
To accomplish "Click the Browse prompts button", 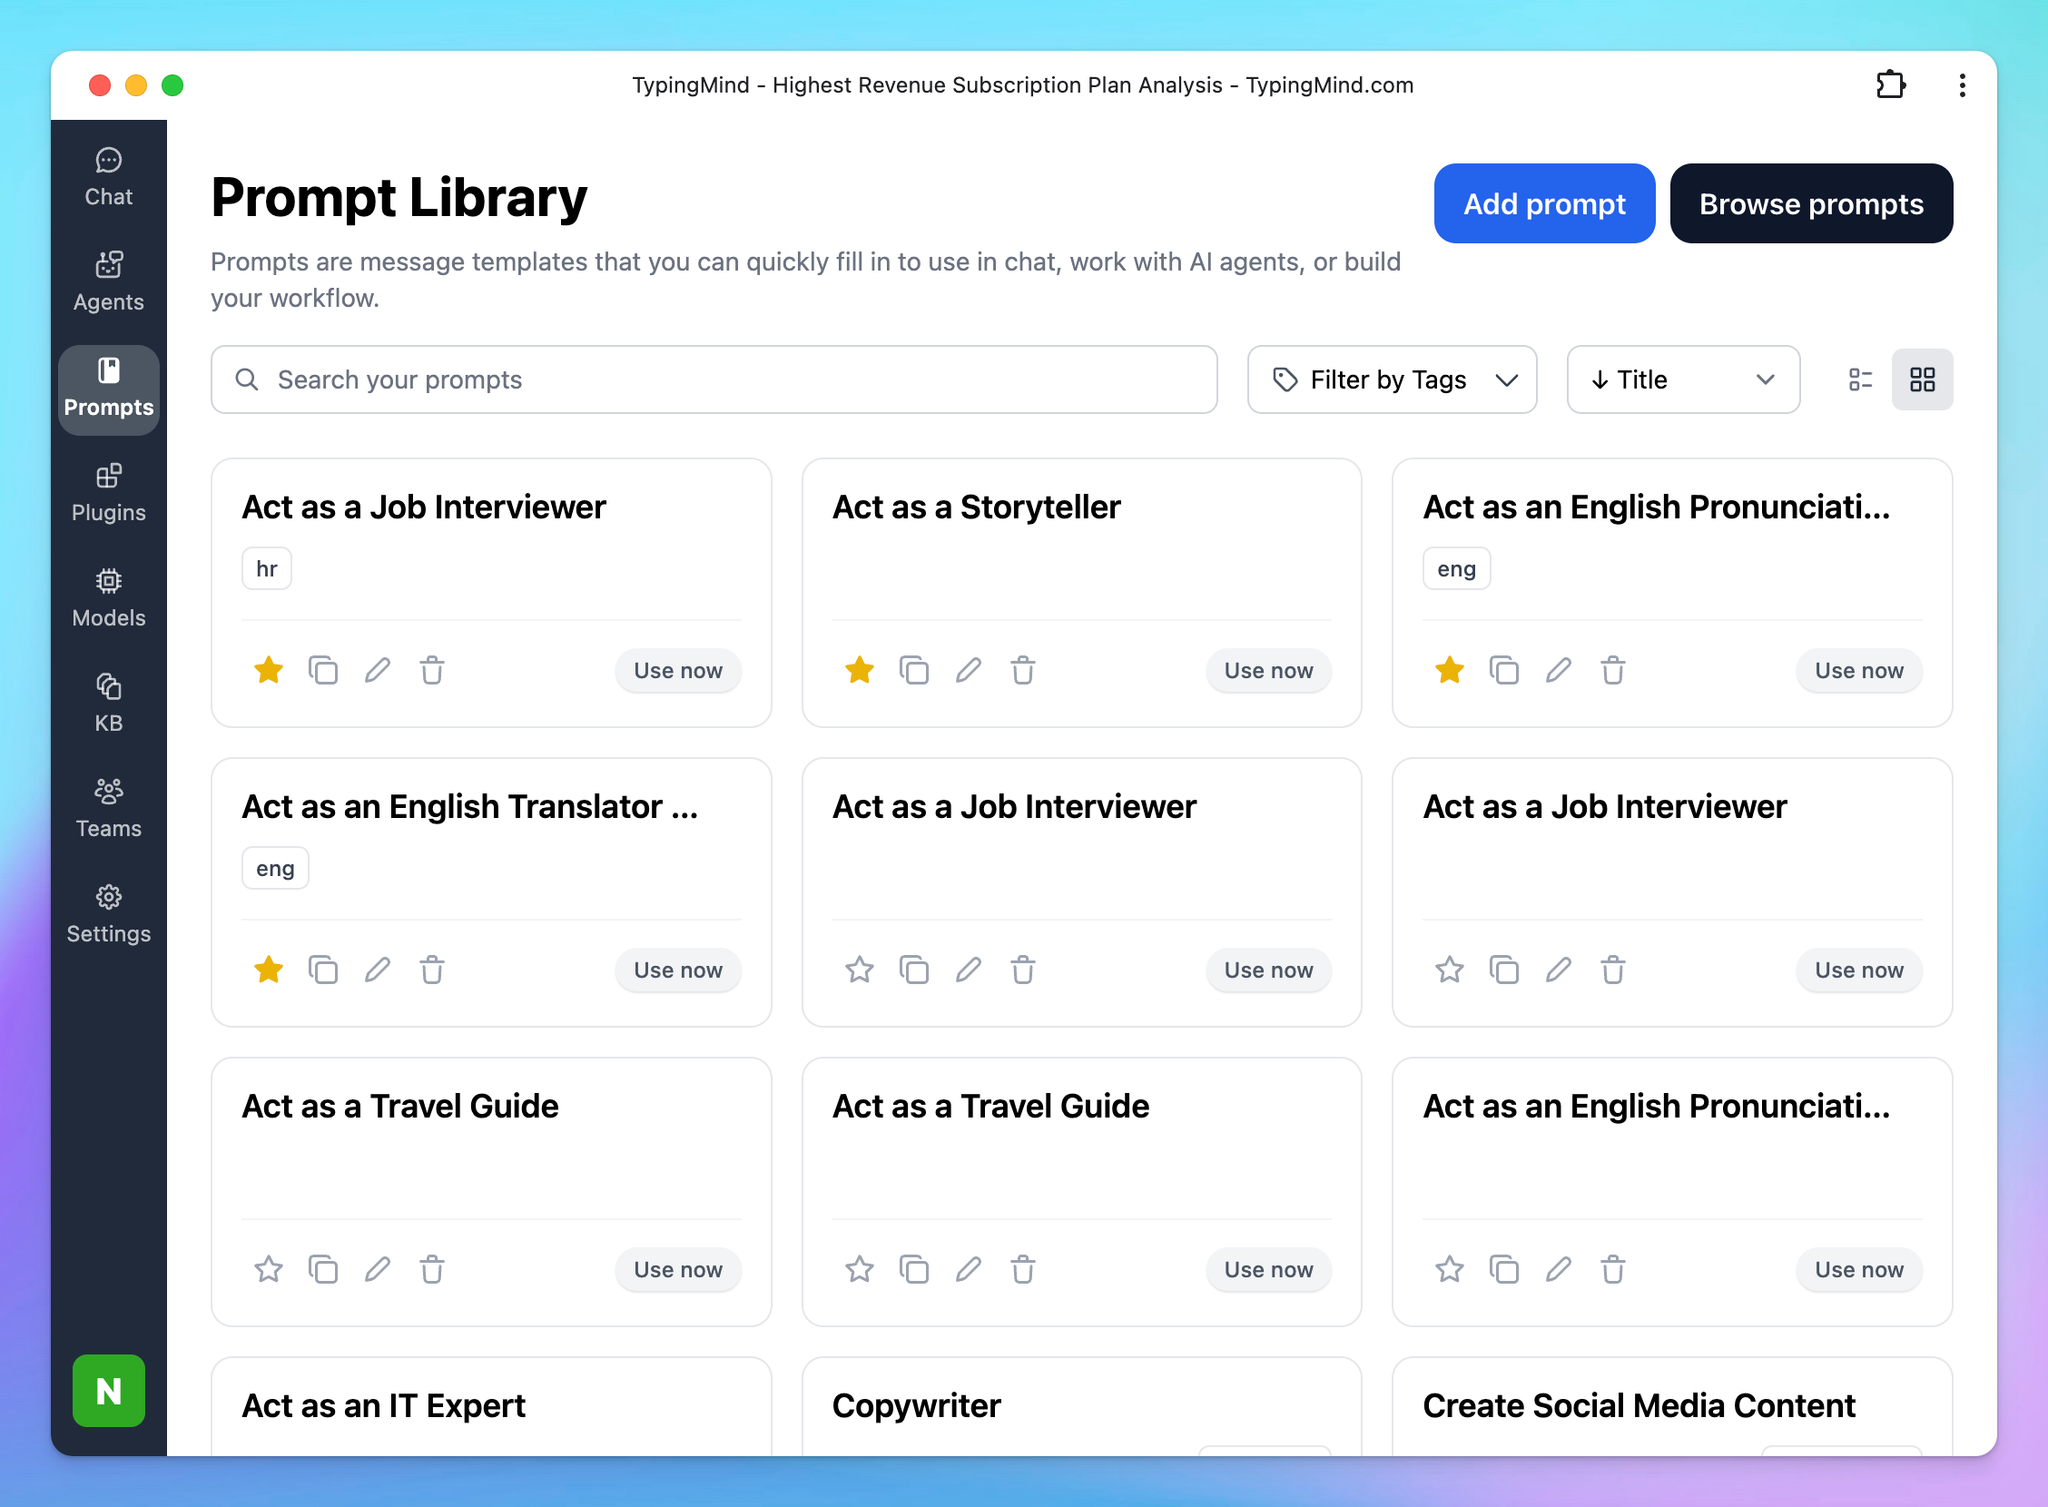I will 1810,204.
